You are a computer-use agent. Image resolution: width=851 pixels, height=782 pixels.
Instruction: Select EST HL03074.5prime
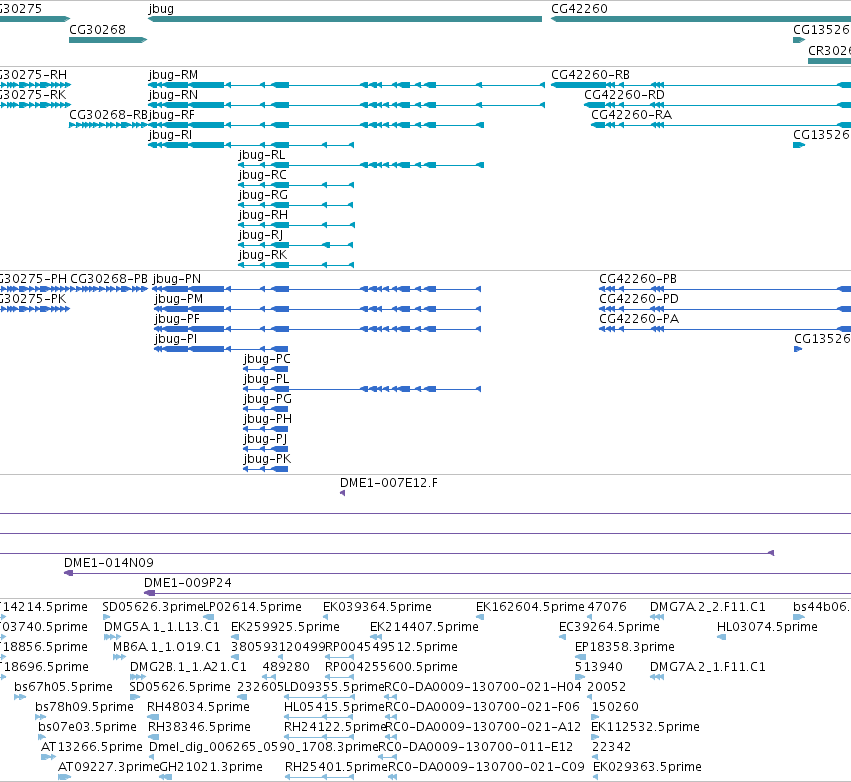point(767,627)
